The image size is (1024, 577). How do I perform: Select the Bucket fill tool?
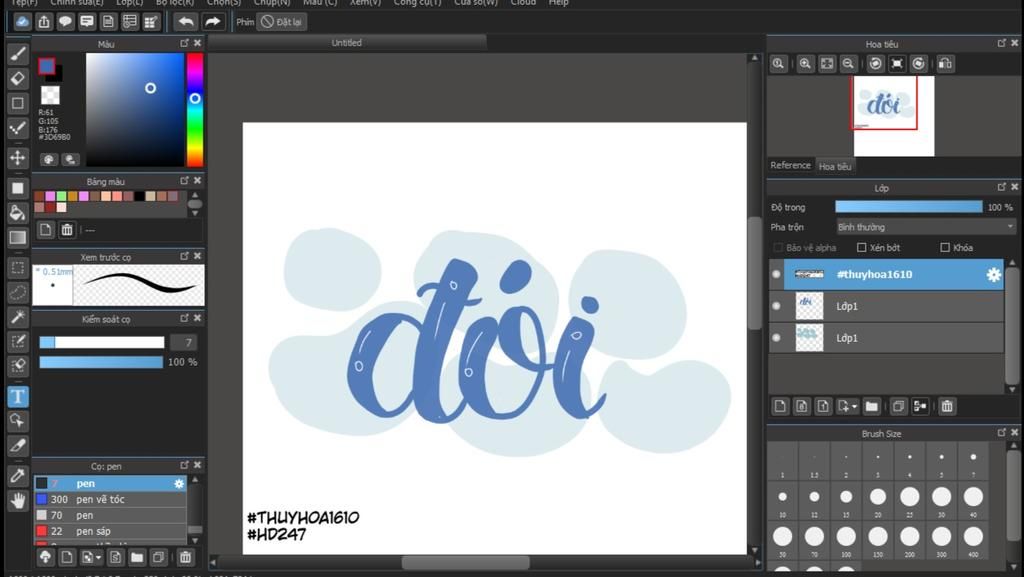tap(18, 213)
